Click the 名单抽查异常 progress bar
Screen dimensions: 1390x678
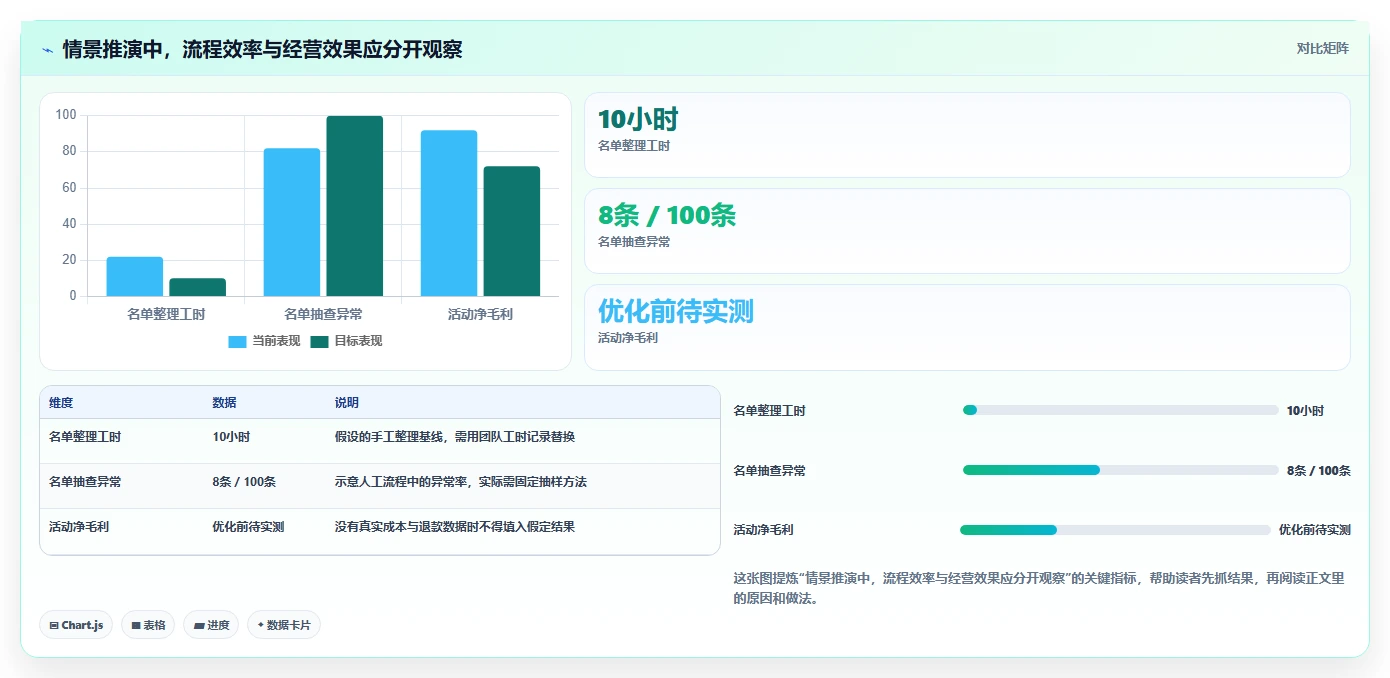(x=1120, y=470)
